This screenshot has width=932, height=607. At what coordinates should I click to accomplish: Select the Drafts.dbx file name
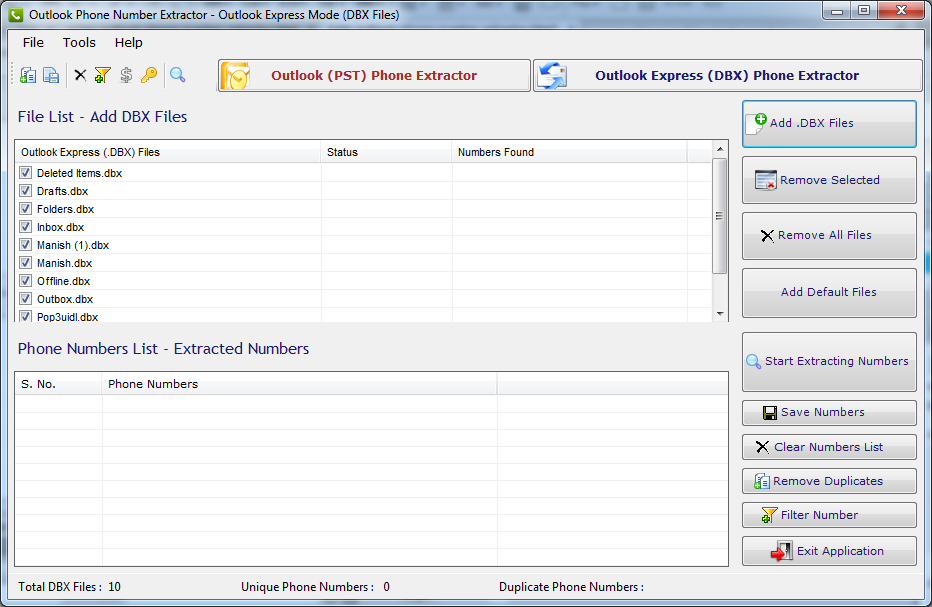coord(62,191)
